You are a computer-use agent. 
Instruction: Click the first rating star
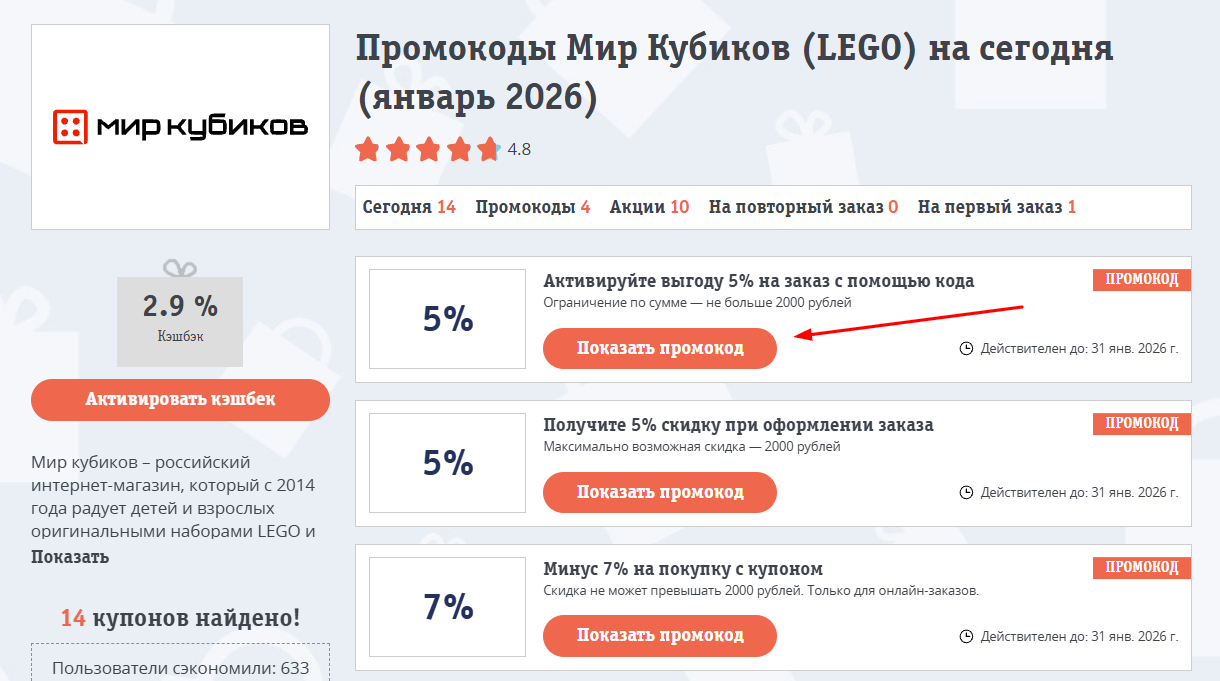[367, 149]
